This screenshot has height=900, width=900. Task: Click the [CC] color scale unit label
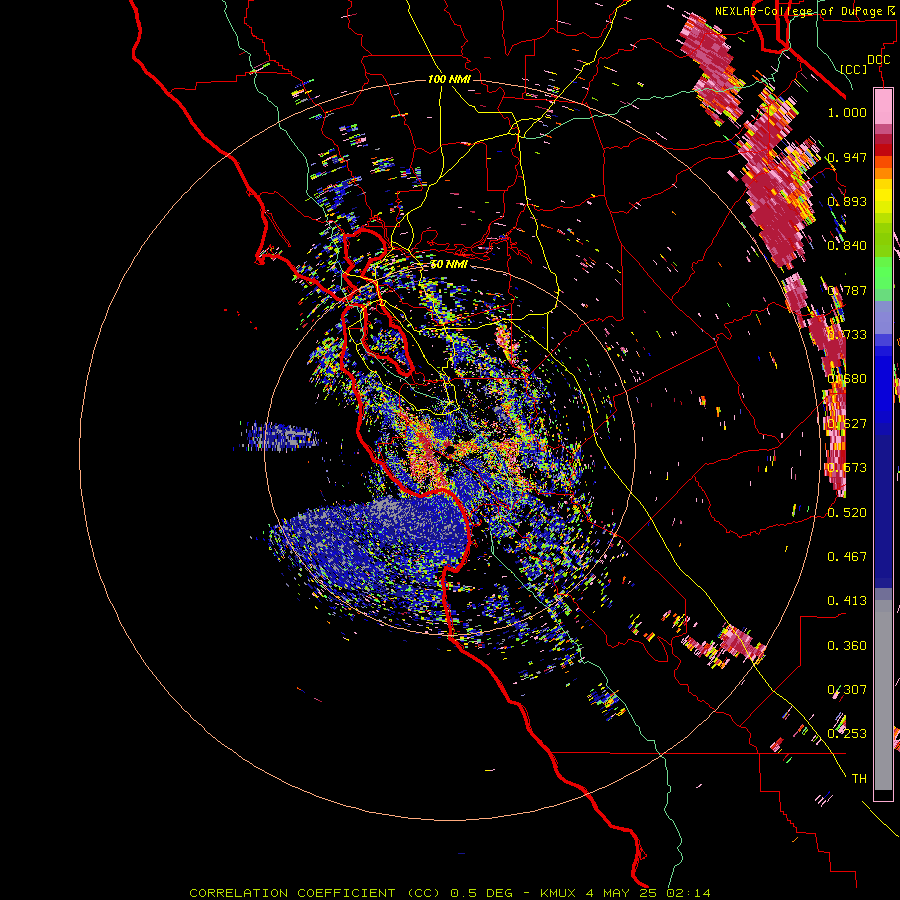point(854,69)
